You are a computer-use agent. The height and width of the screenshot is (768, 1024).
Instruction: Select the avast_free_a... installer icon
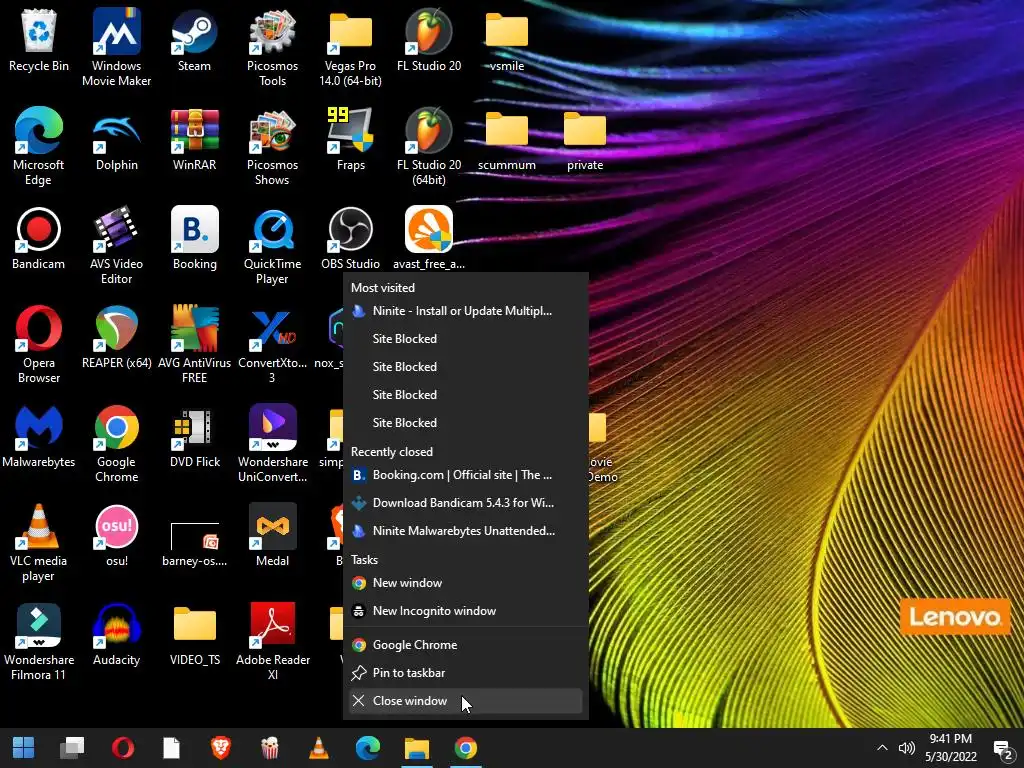pyautogui.click(x=428, y=238)
